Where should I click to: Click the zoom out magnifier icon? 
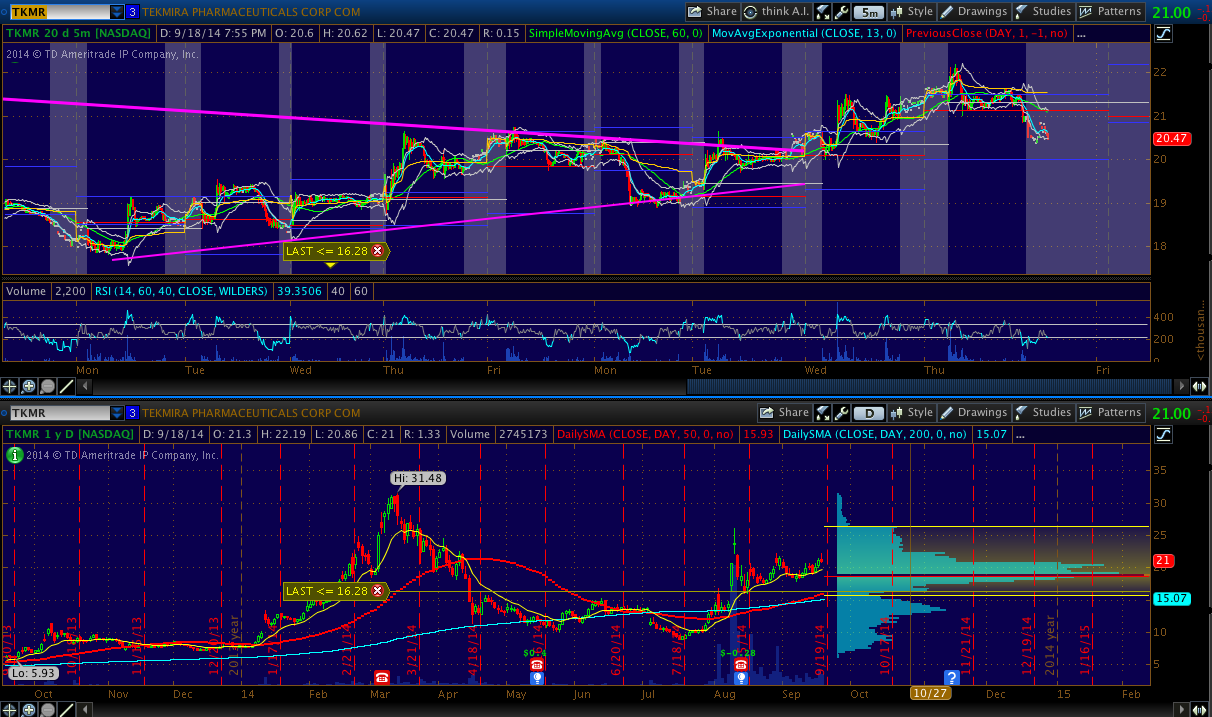coord(48,386)
